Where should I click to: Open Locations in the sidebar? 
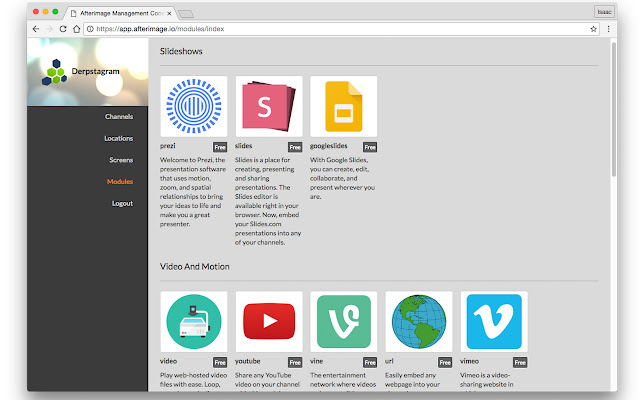[x=118, y=138]
